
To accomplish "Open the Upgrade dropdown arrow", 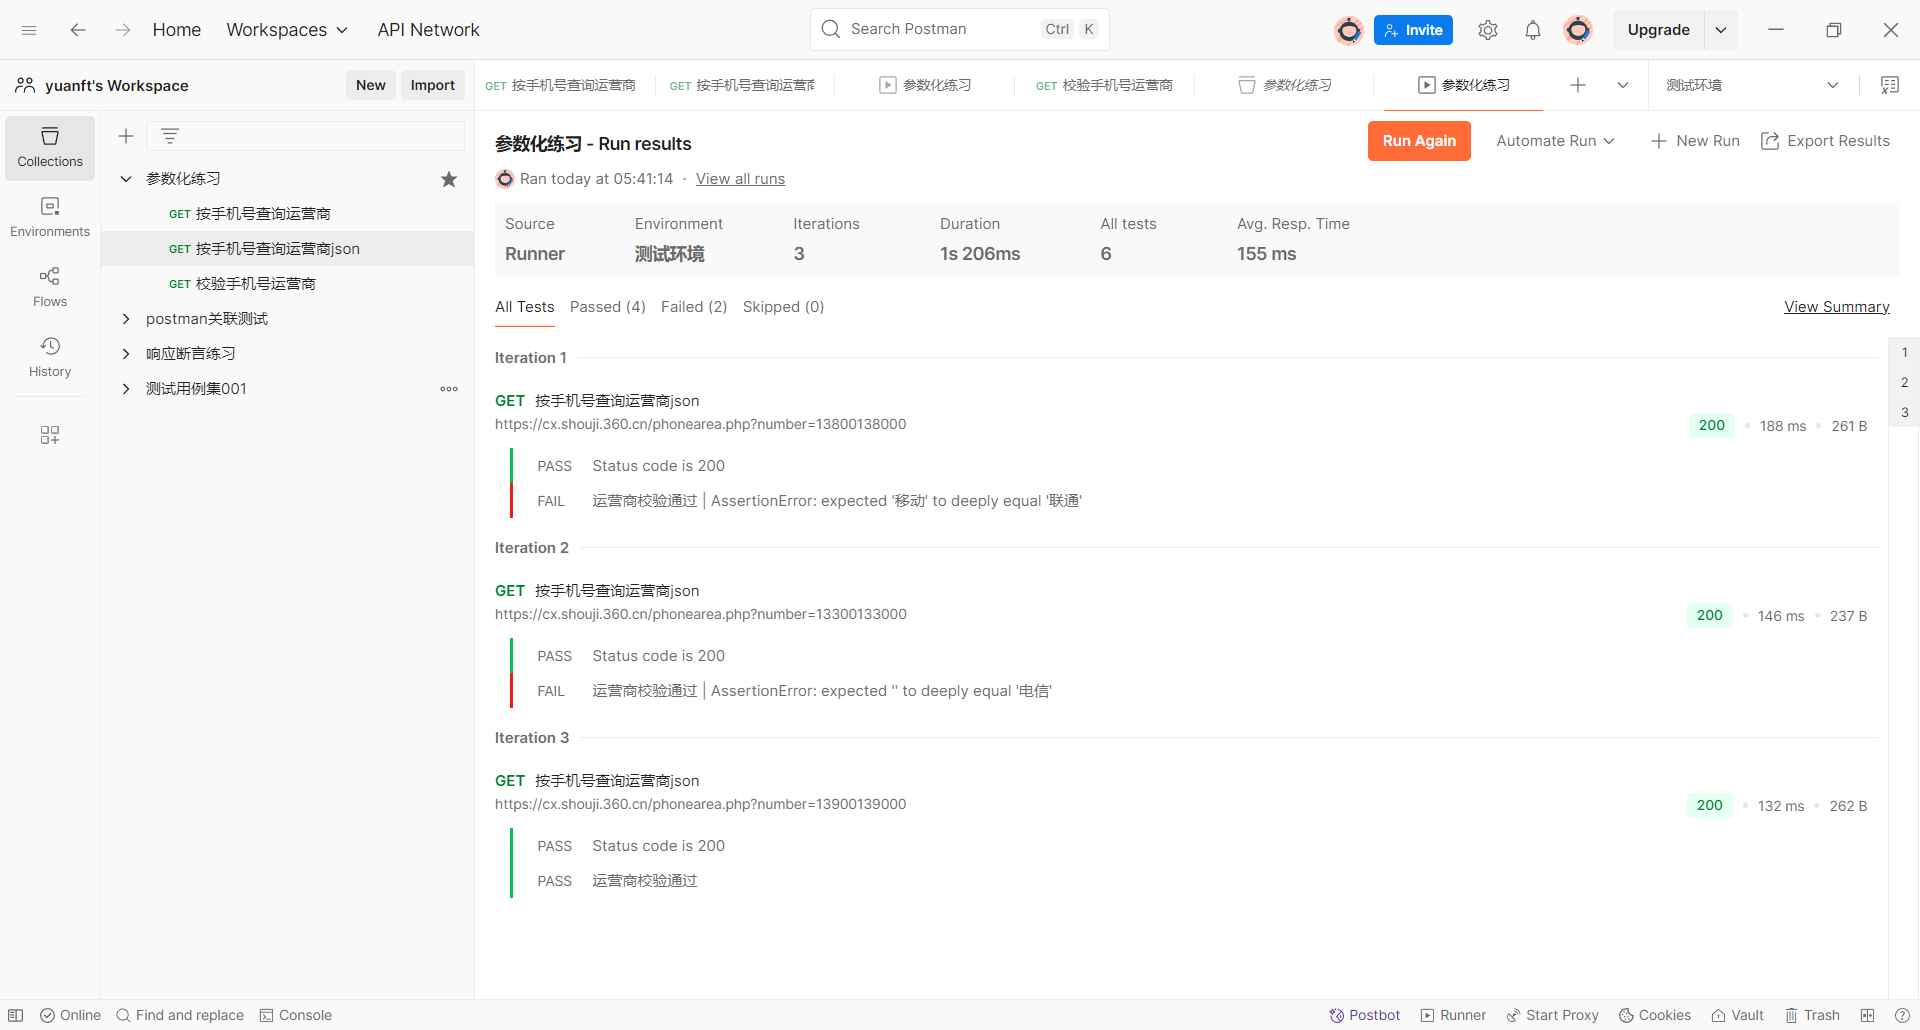I will click(1721, 30).
